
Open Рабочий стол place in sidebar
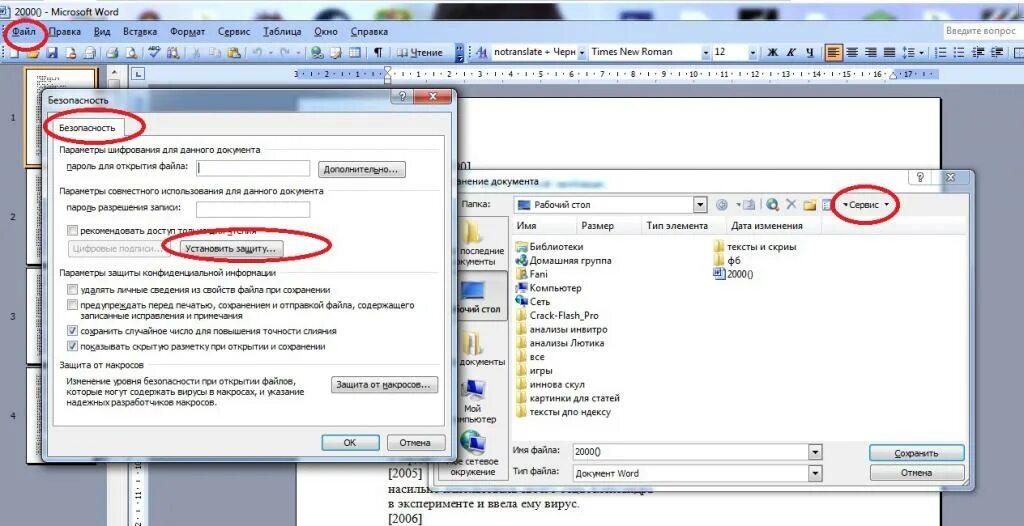tap(479, 296)
